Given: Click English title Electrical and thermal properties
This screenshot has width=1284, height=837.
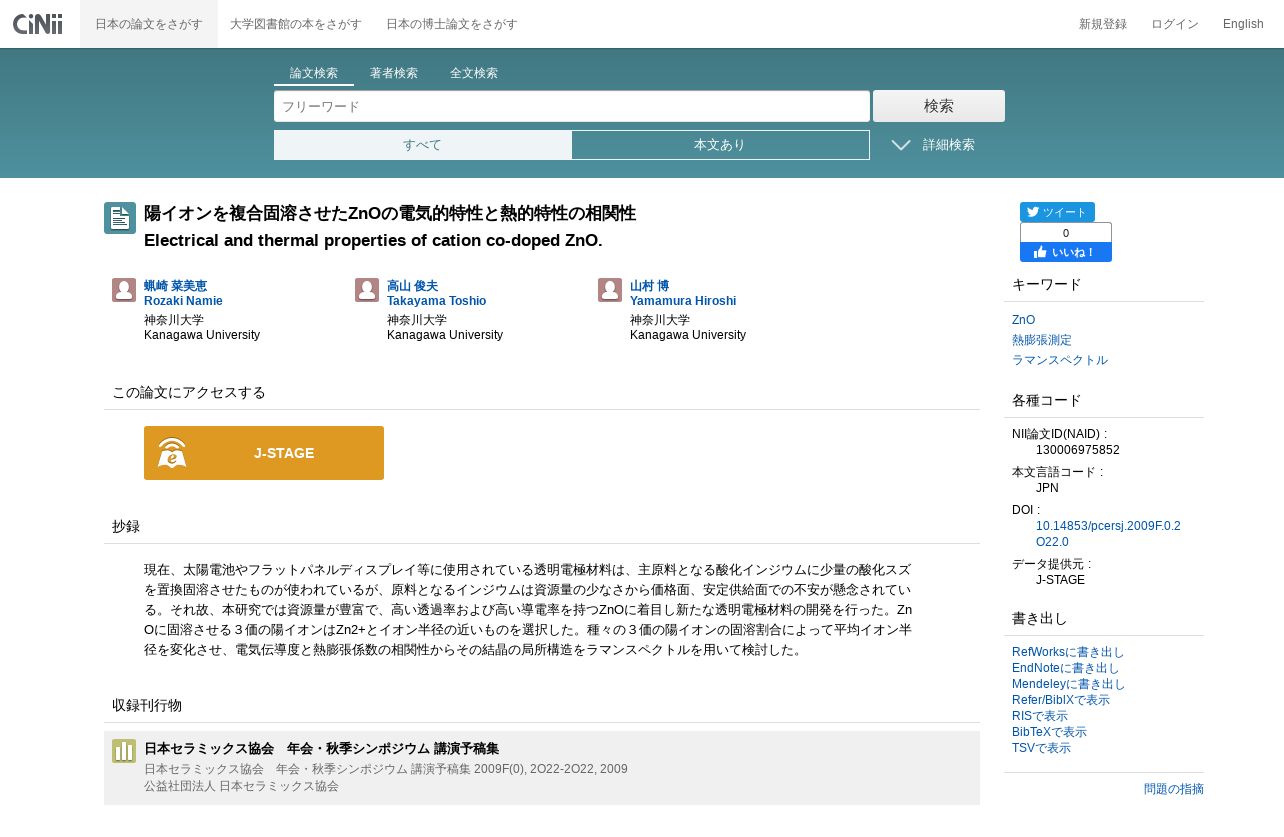Looking at the screenshot, I should point(373,240).
